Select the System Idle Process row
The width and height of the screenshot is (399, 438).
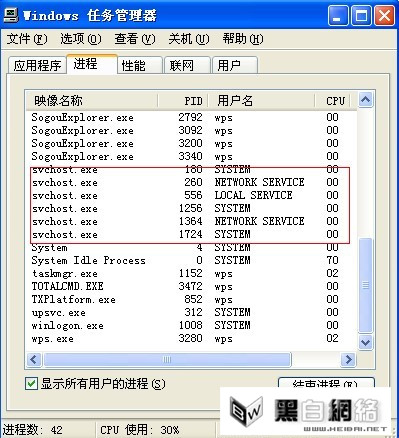click(x=192, y=260)
